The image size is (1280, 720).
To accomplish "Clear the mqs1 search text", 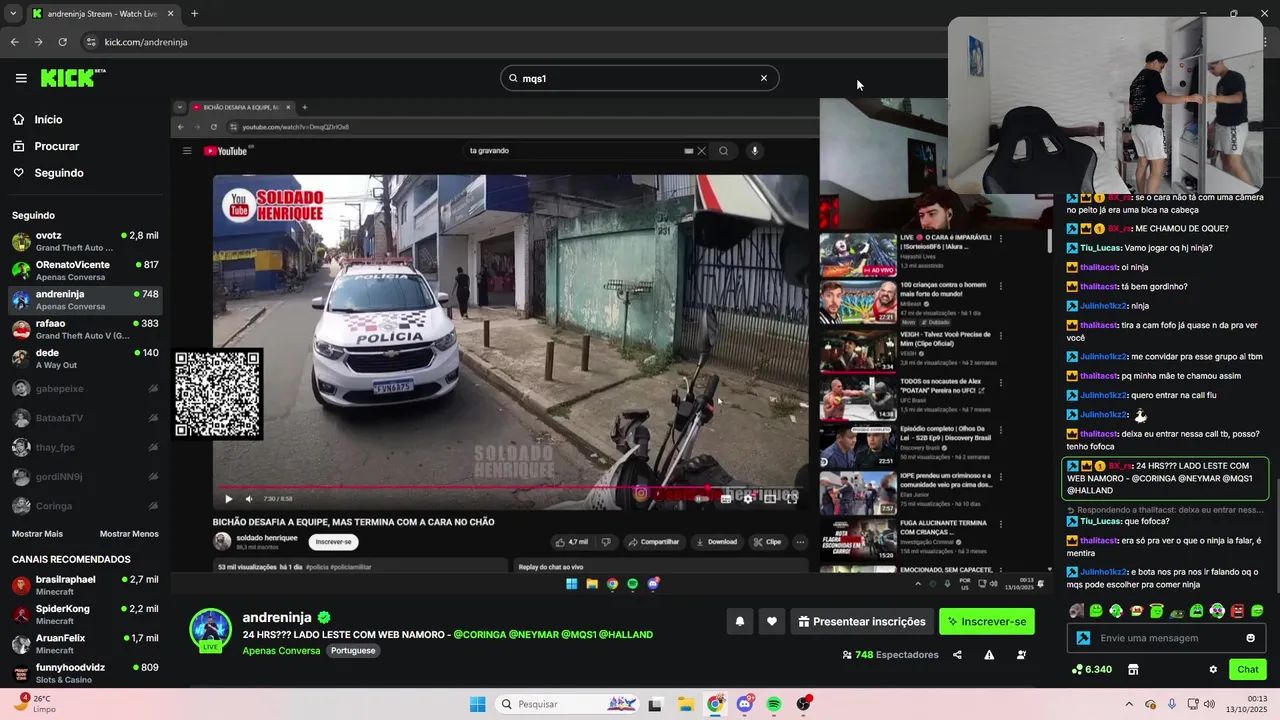I will pos(764,78).
